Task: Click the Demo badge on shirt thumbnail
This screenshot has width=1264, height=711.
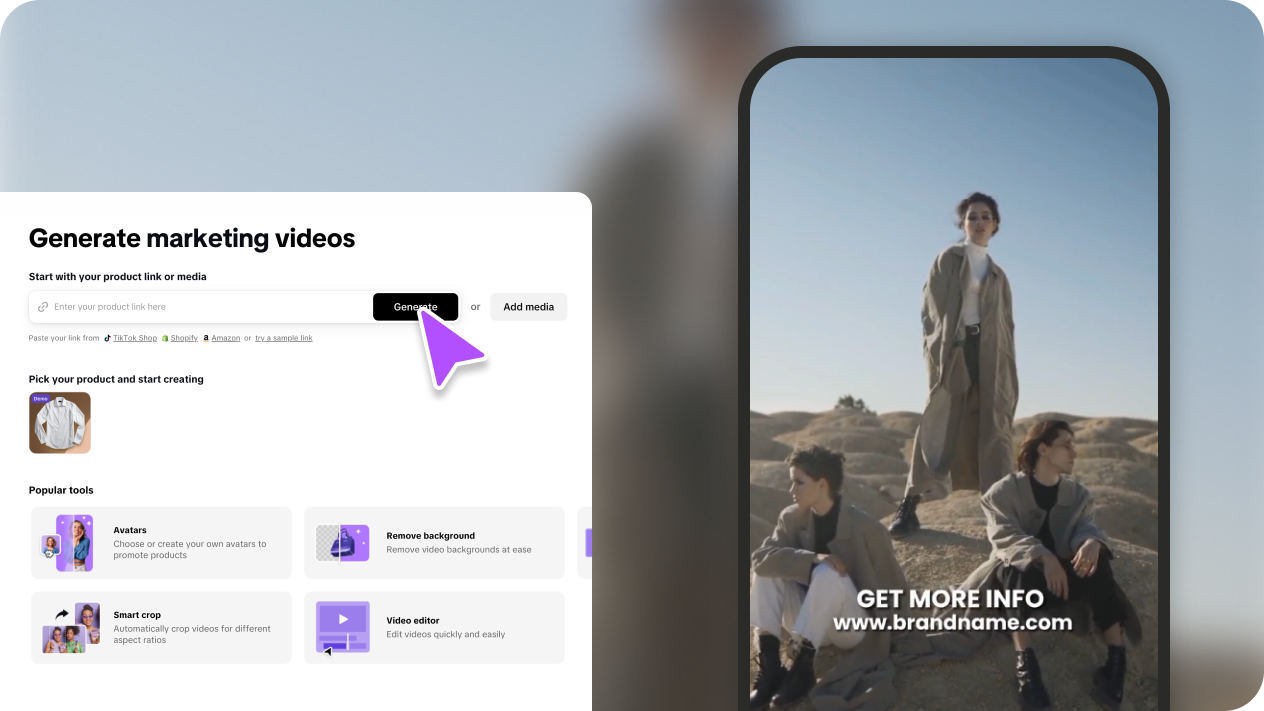Action: point(40,398)
